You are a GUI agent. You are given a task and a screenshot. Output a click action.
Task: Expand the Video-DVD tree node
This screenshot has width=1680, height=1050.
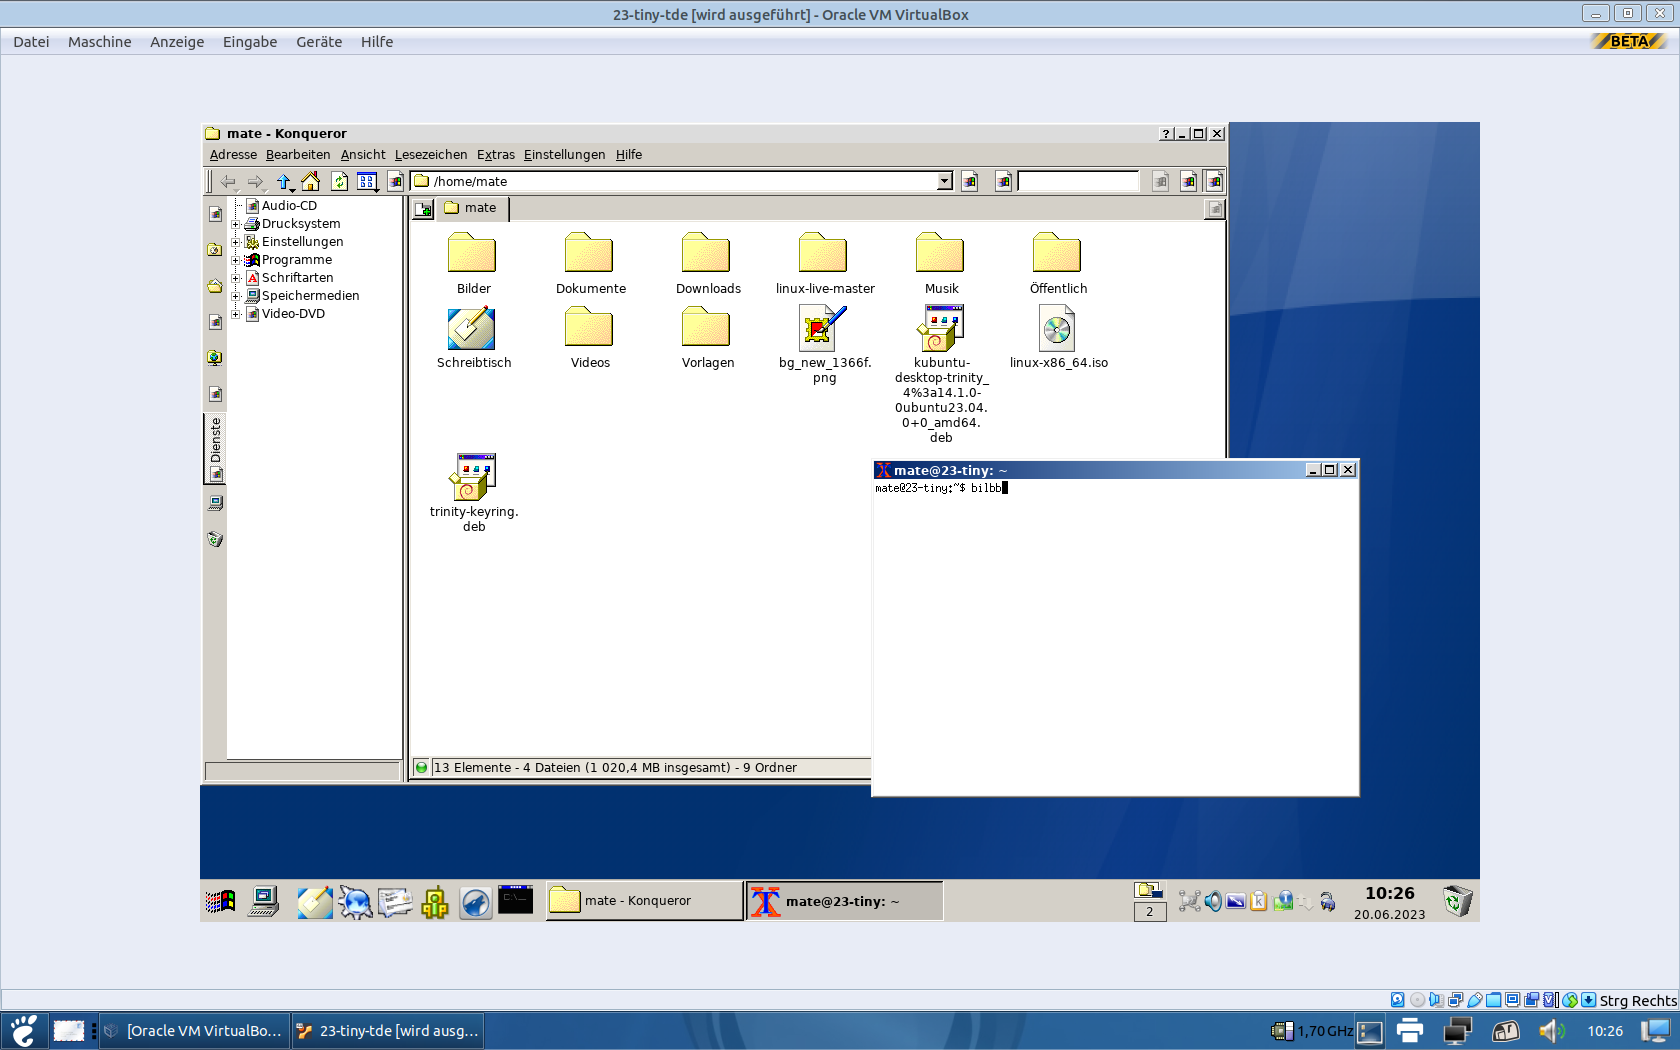coord(236,314)
